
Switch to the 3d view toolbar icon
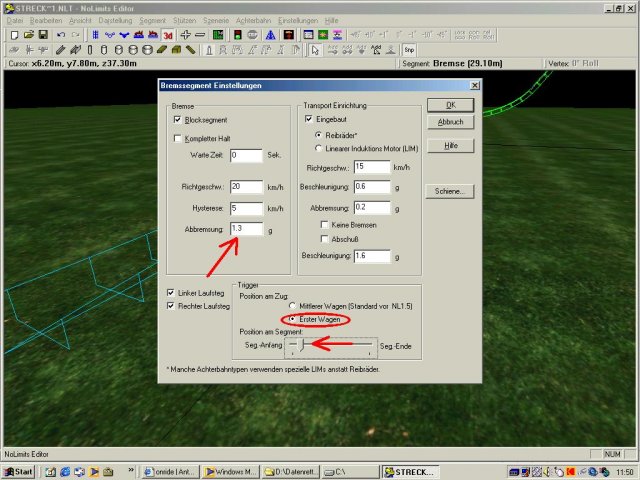pos(168,36)
